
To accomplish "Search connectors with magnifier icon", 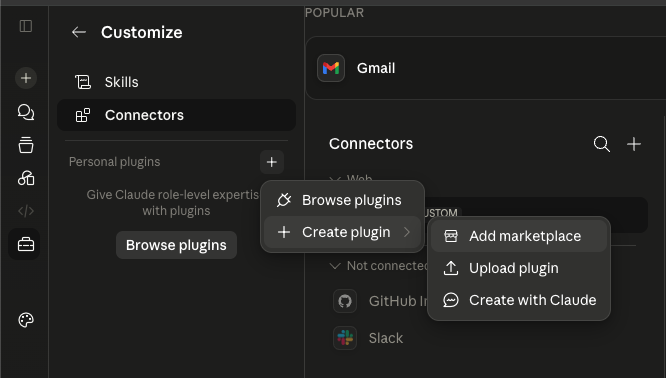I will (601, 144).
